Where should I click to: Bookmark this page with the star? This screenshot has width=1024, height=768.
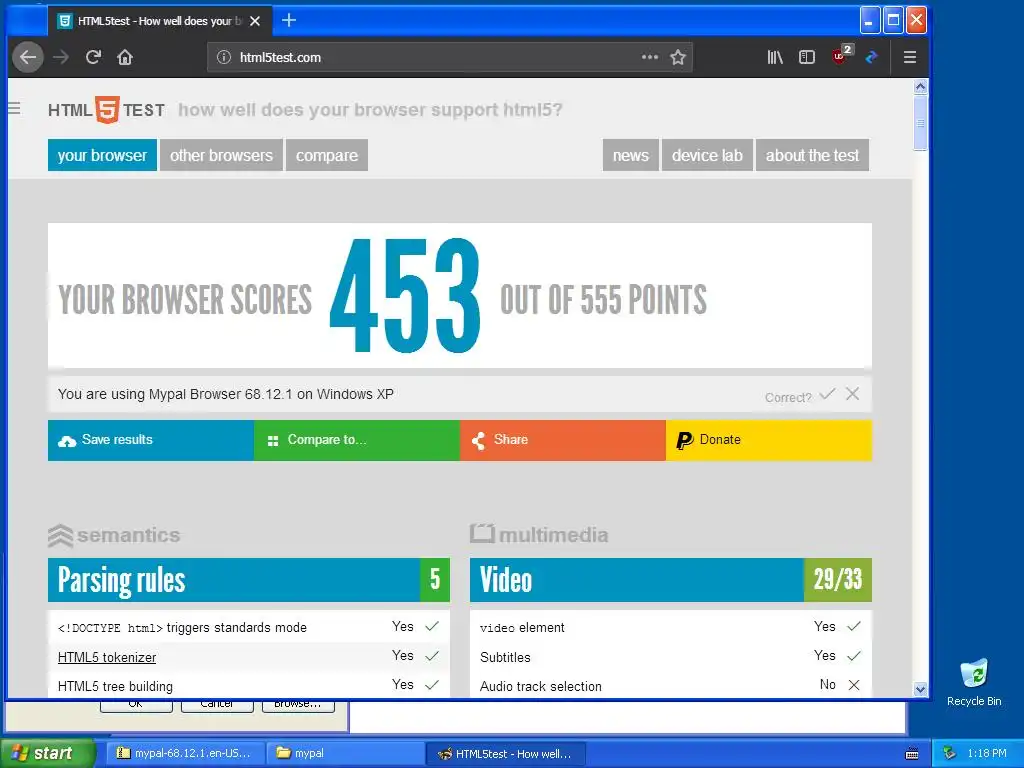[x=678, y=57]
